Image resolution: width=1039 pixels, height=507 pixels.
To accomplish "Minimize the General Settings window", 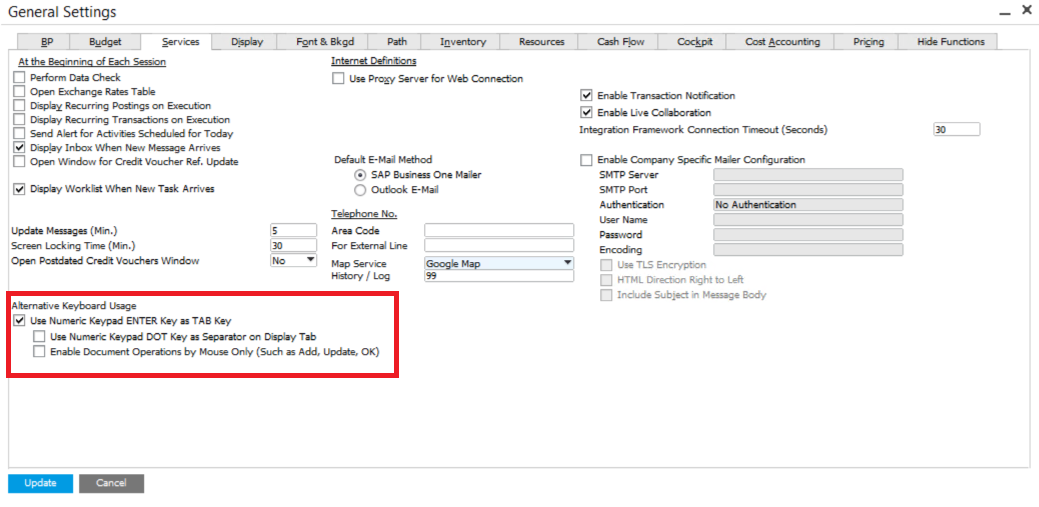I will 1003,12.
